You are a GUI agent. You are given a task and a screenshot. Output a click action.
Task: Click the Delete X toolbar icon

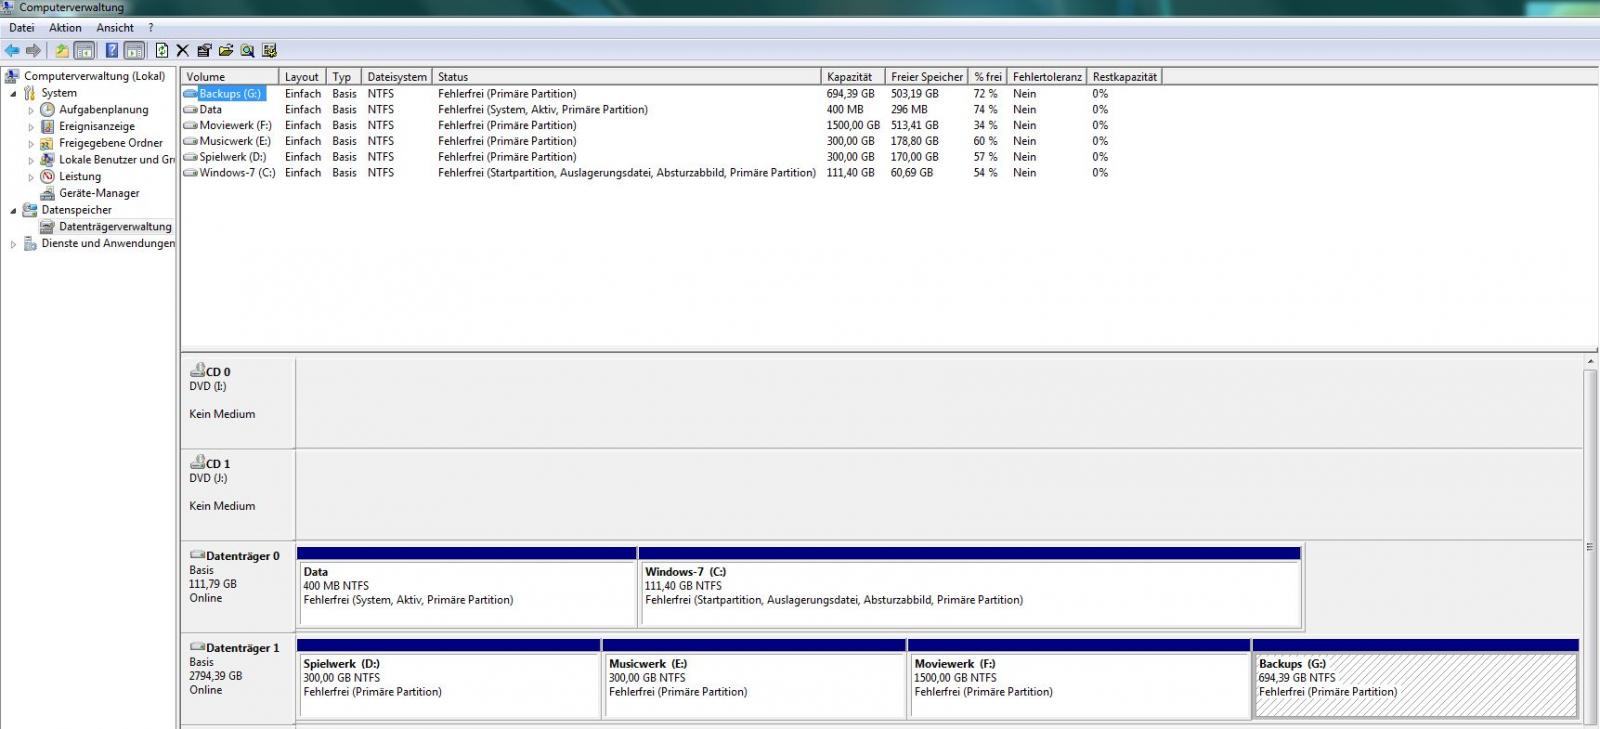(182, 50)
